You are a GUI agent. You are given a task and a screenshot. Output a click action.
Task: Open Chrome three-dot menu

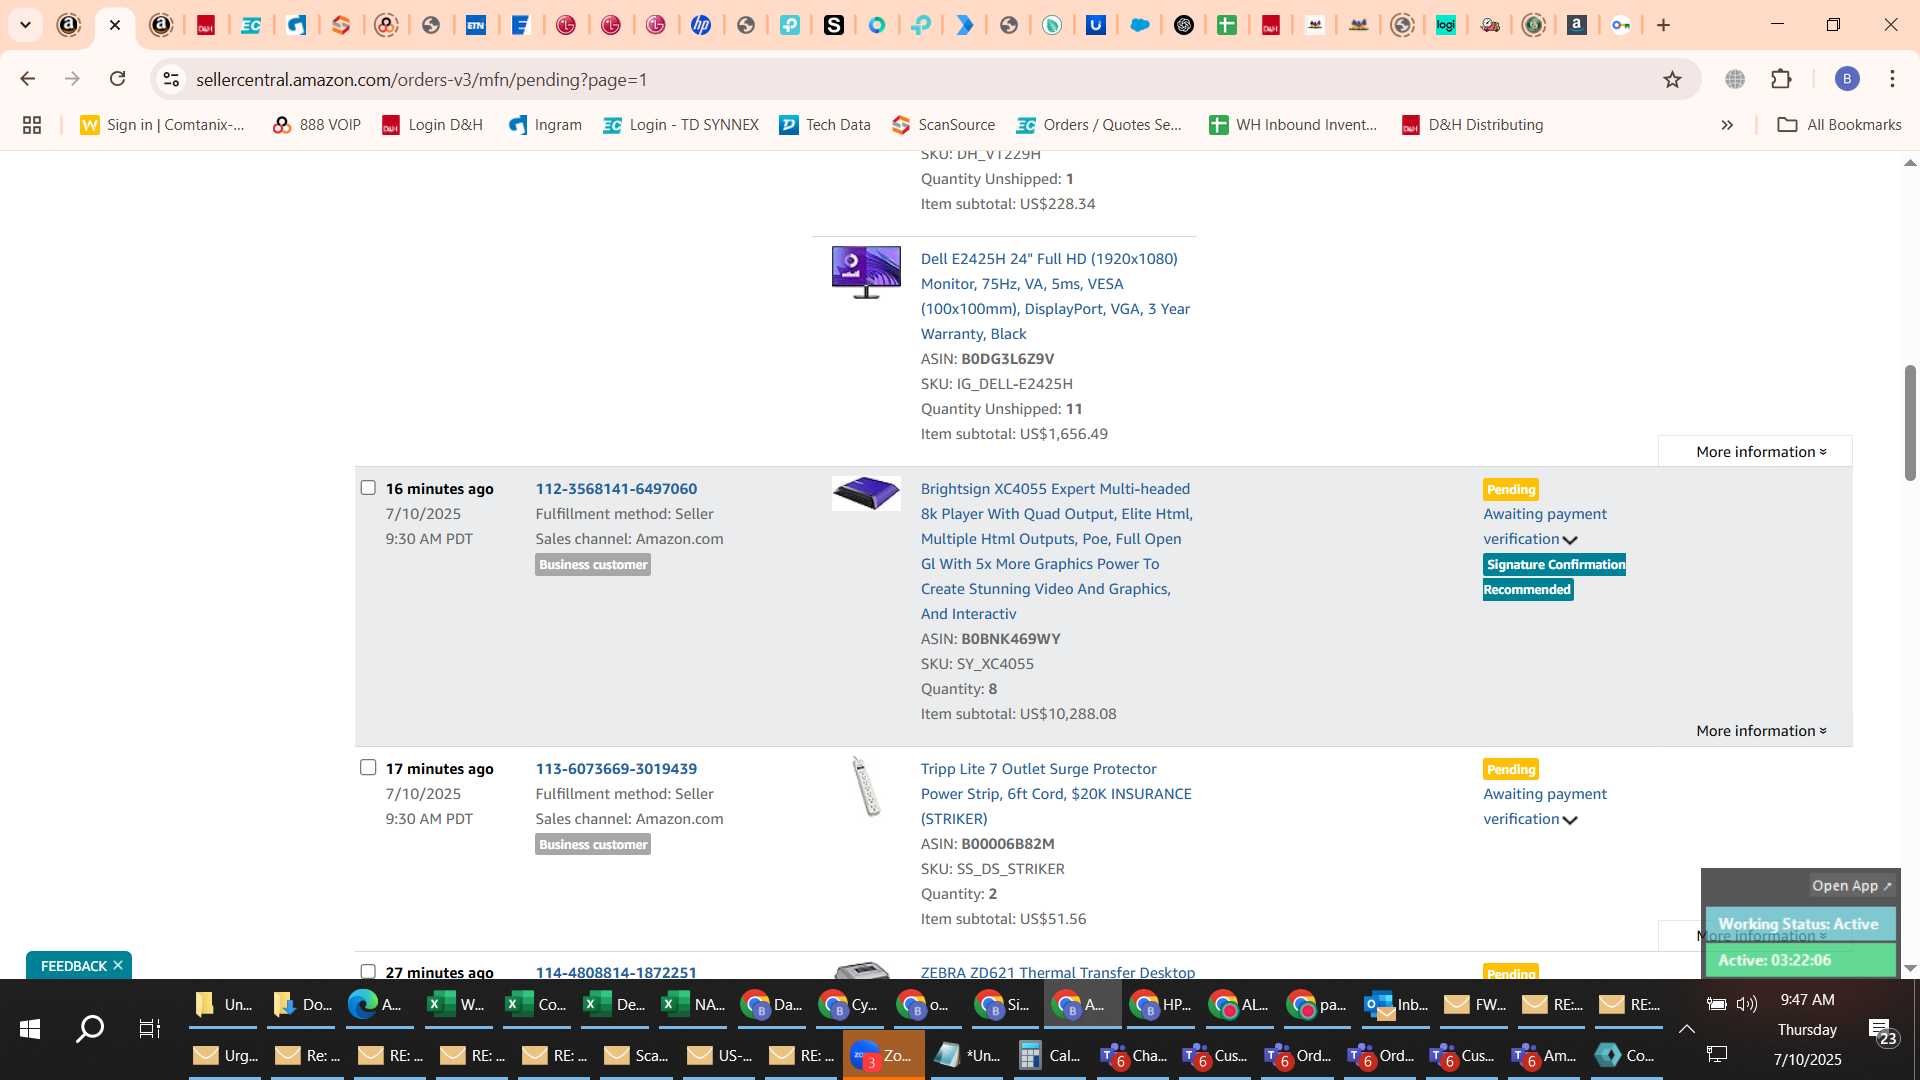tap(1892, 79)
